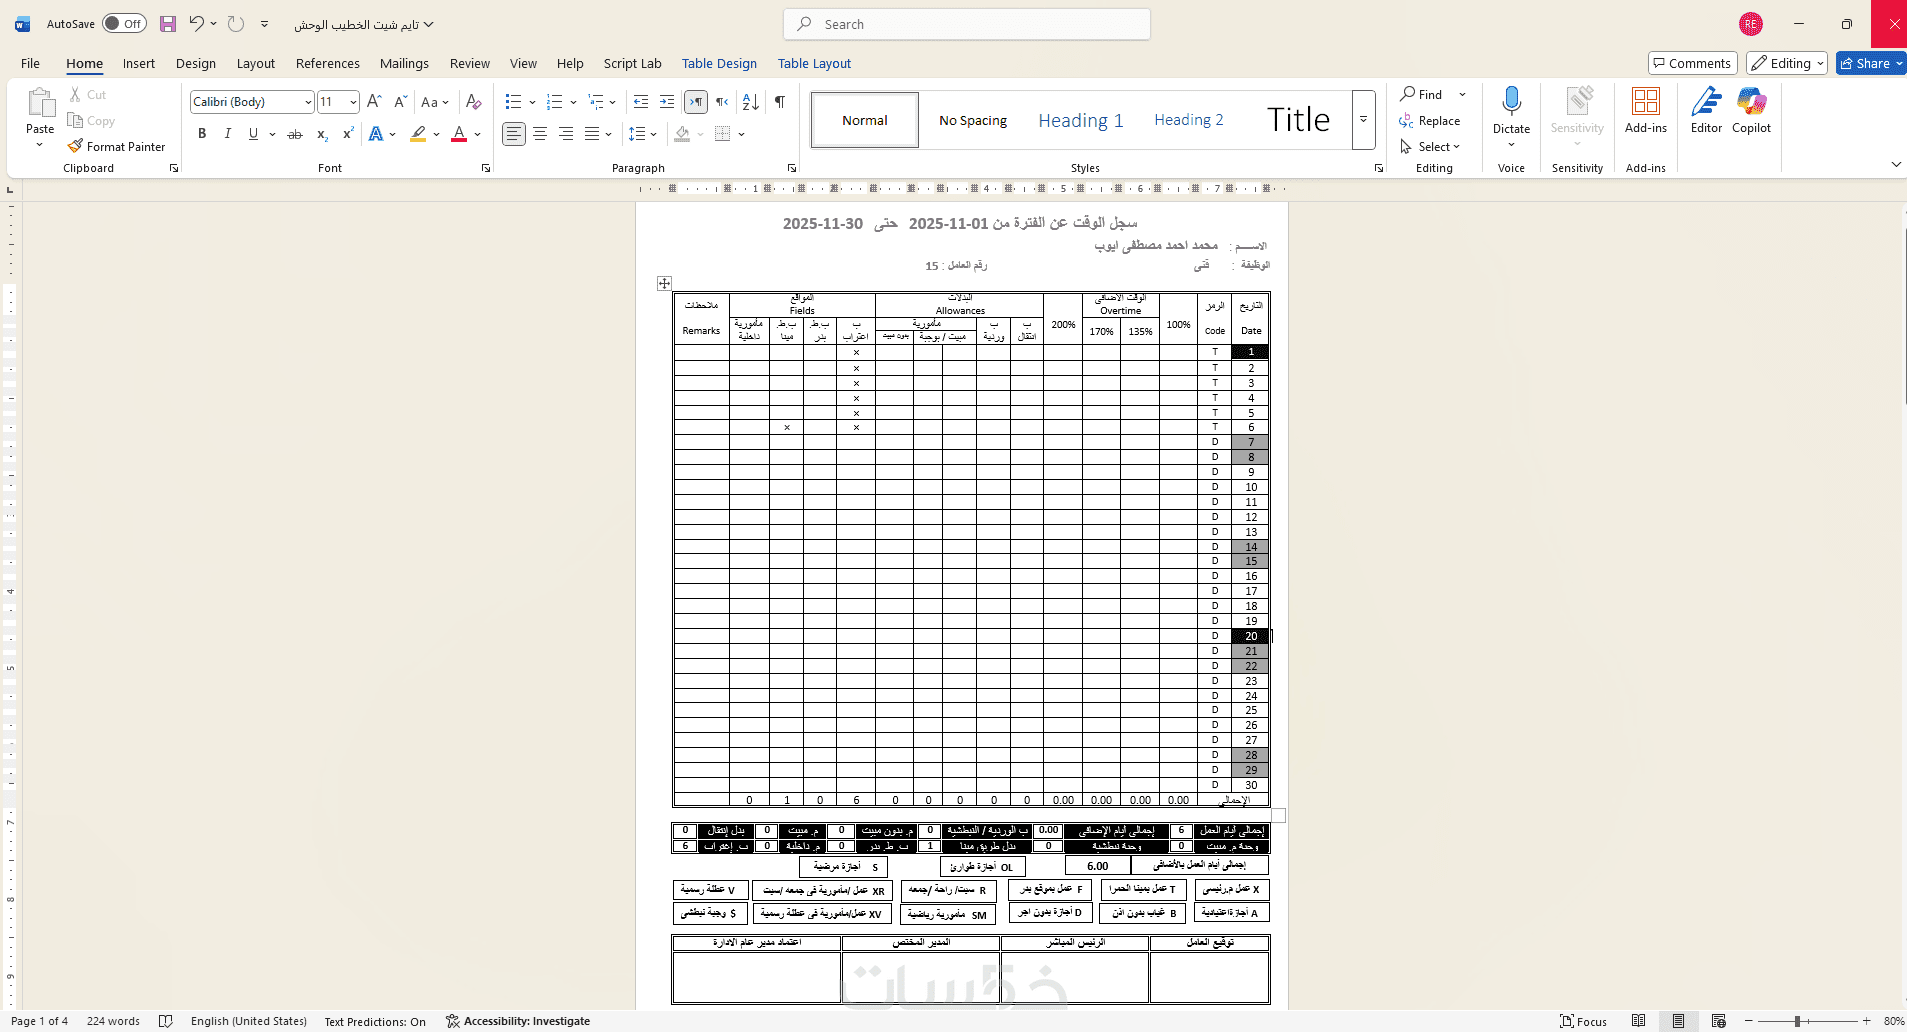Click the table move handle

pyautogui.click(x=664, y=284)
